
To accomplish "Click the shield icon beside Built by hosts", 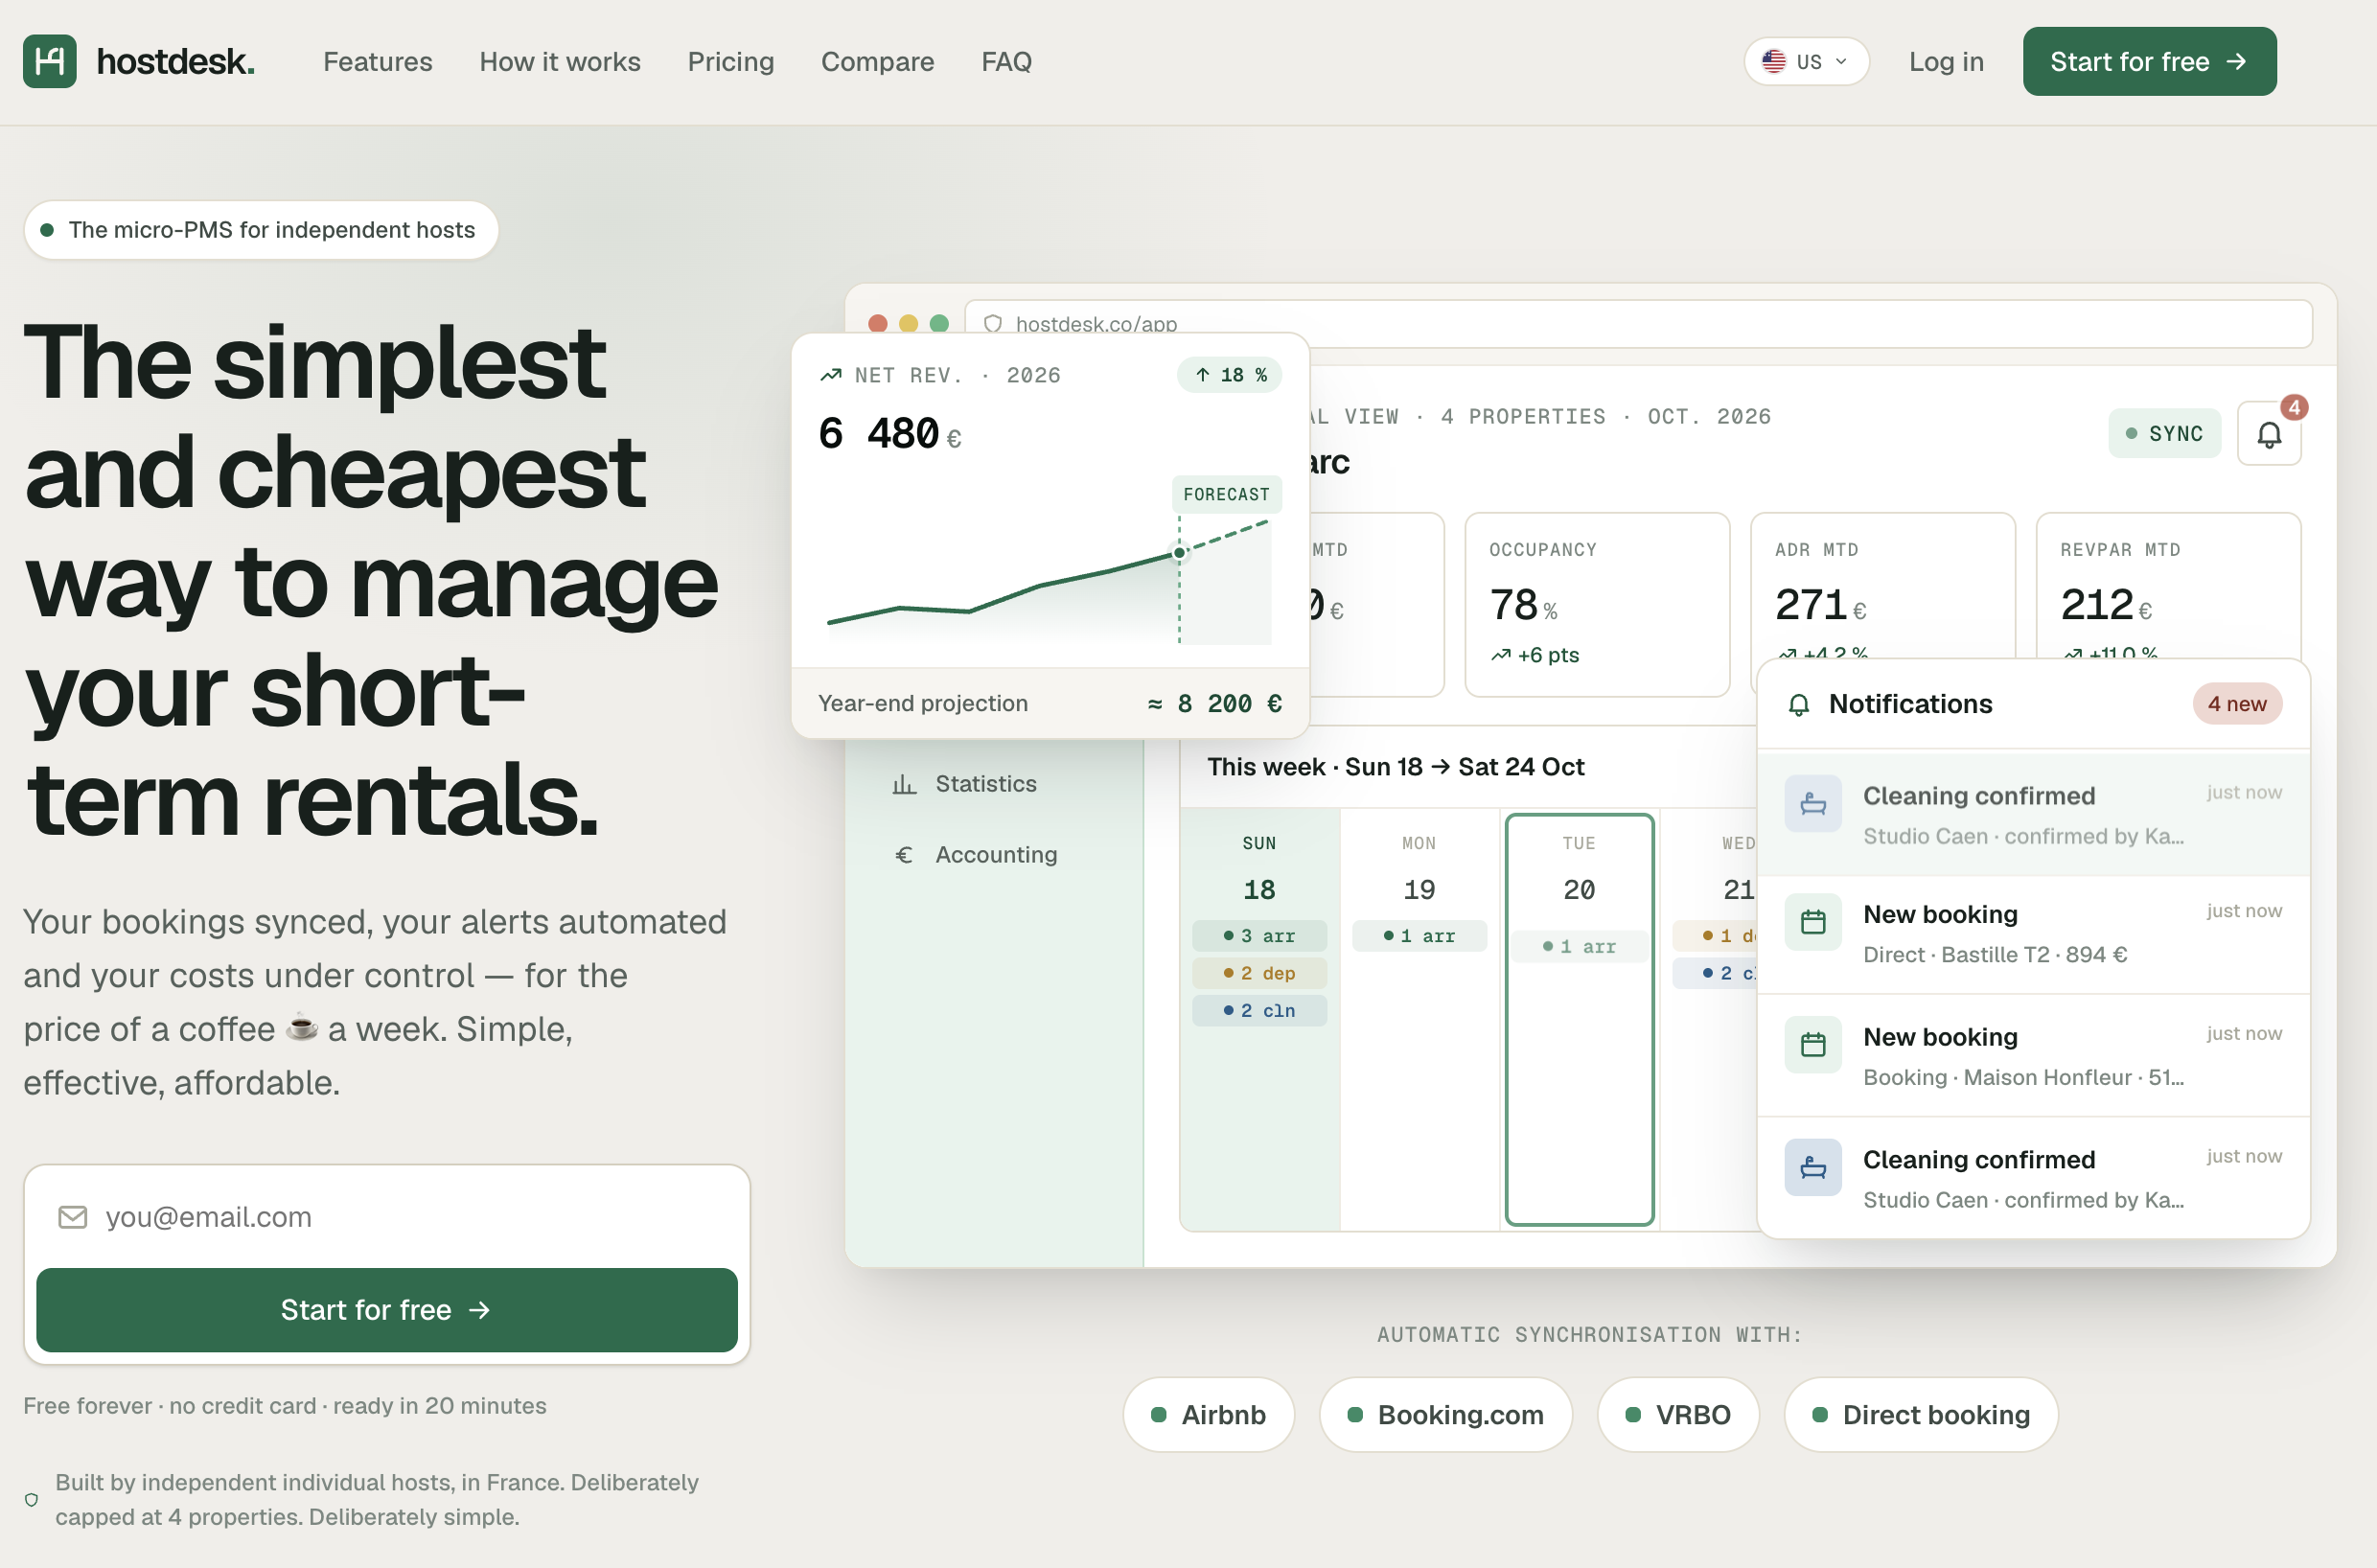I will pyautogui.click(x=31, y=1500).
